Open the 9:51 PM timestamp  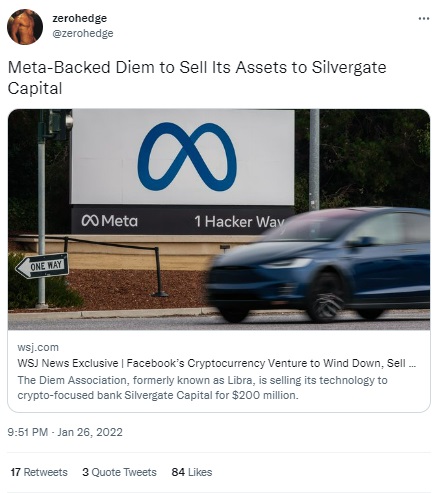coord(28,432)
